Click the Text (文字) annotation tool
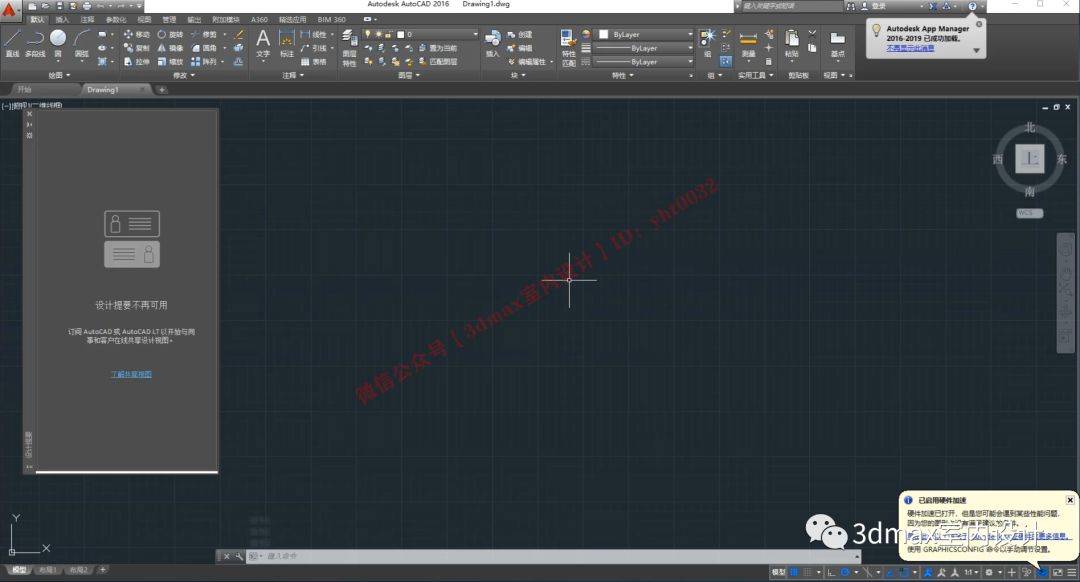The width and height of the screenshot is (1080, 582). (x=261, y=40)
